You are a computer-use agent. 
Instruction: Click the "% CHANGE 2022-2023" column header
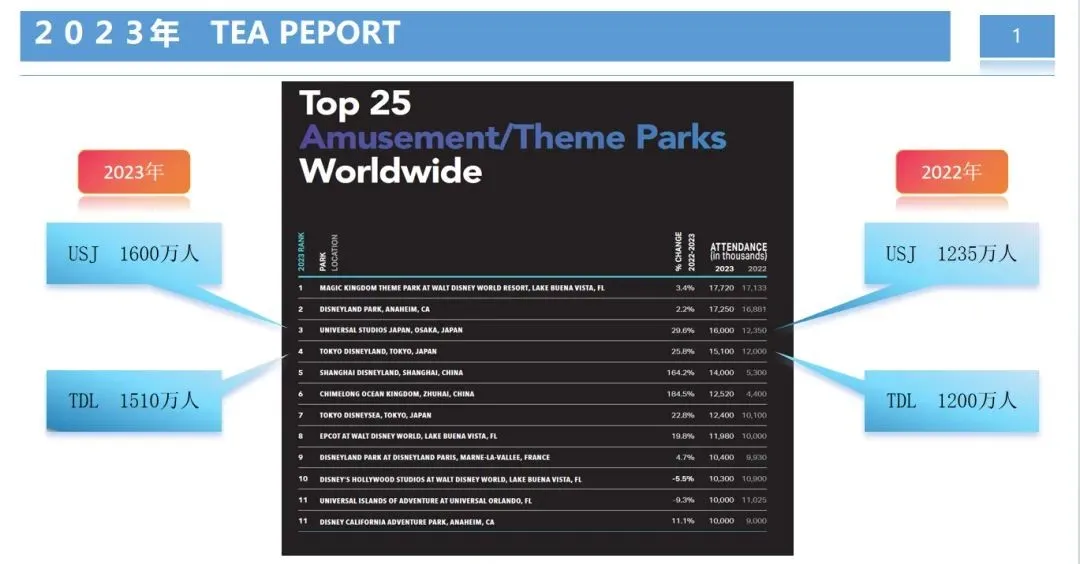coord(685,251)
